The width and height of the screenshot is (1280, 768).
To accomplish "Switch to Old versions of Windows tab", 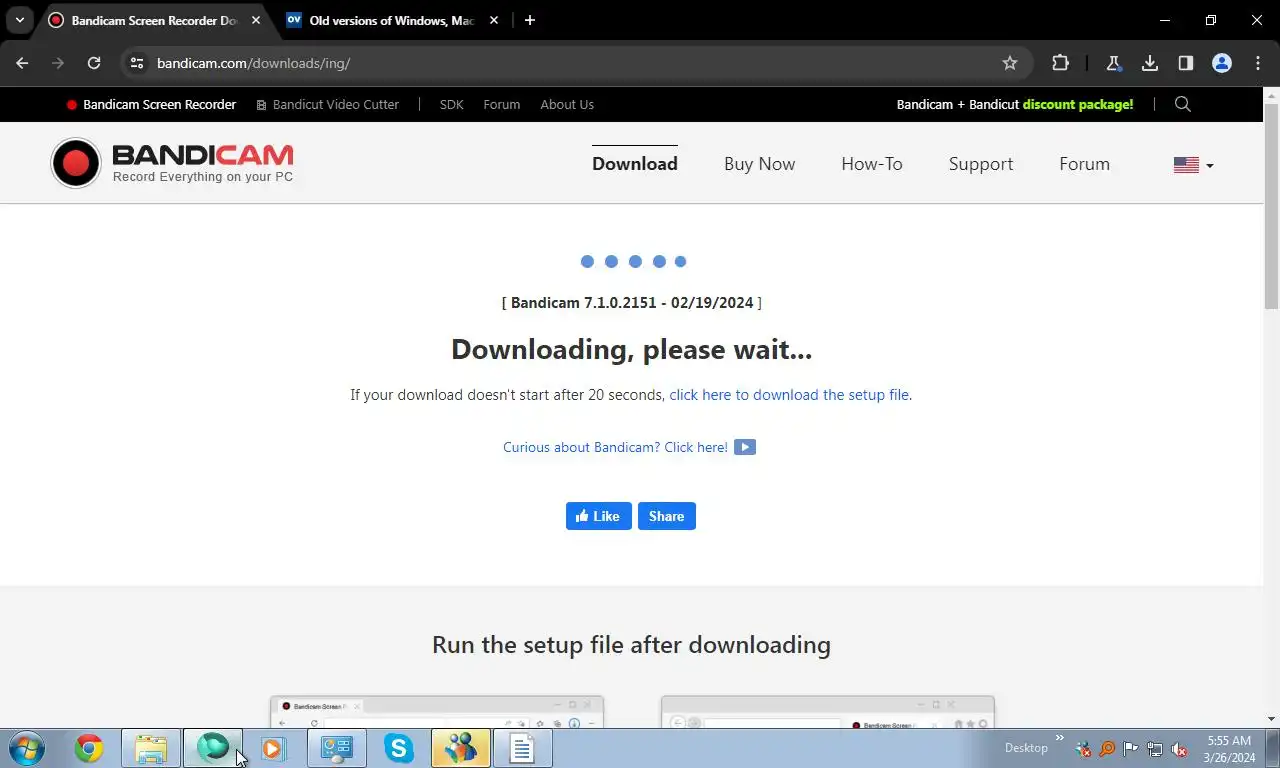I will click(x=392, y=20).
